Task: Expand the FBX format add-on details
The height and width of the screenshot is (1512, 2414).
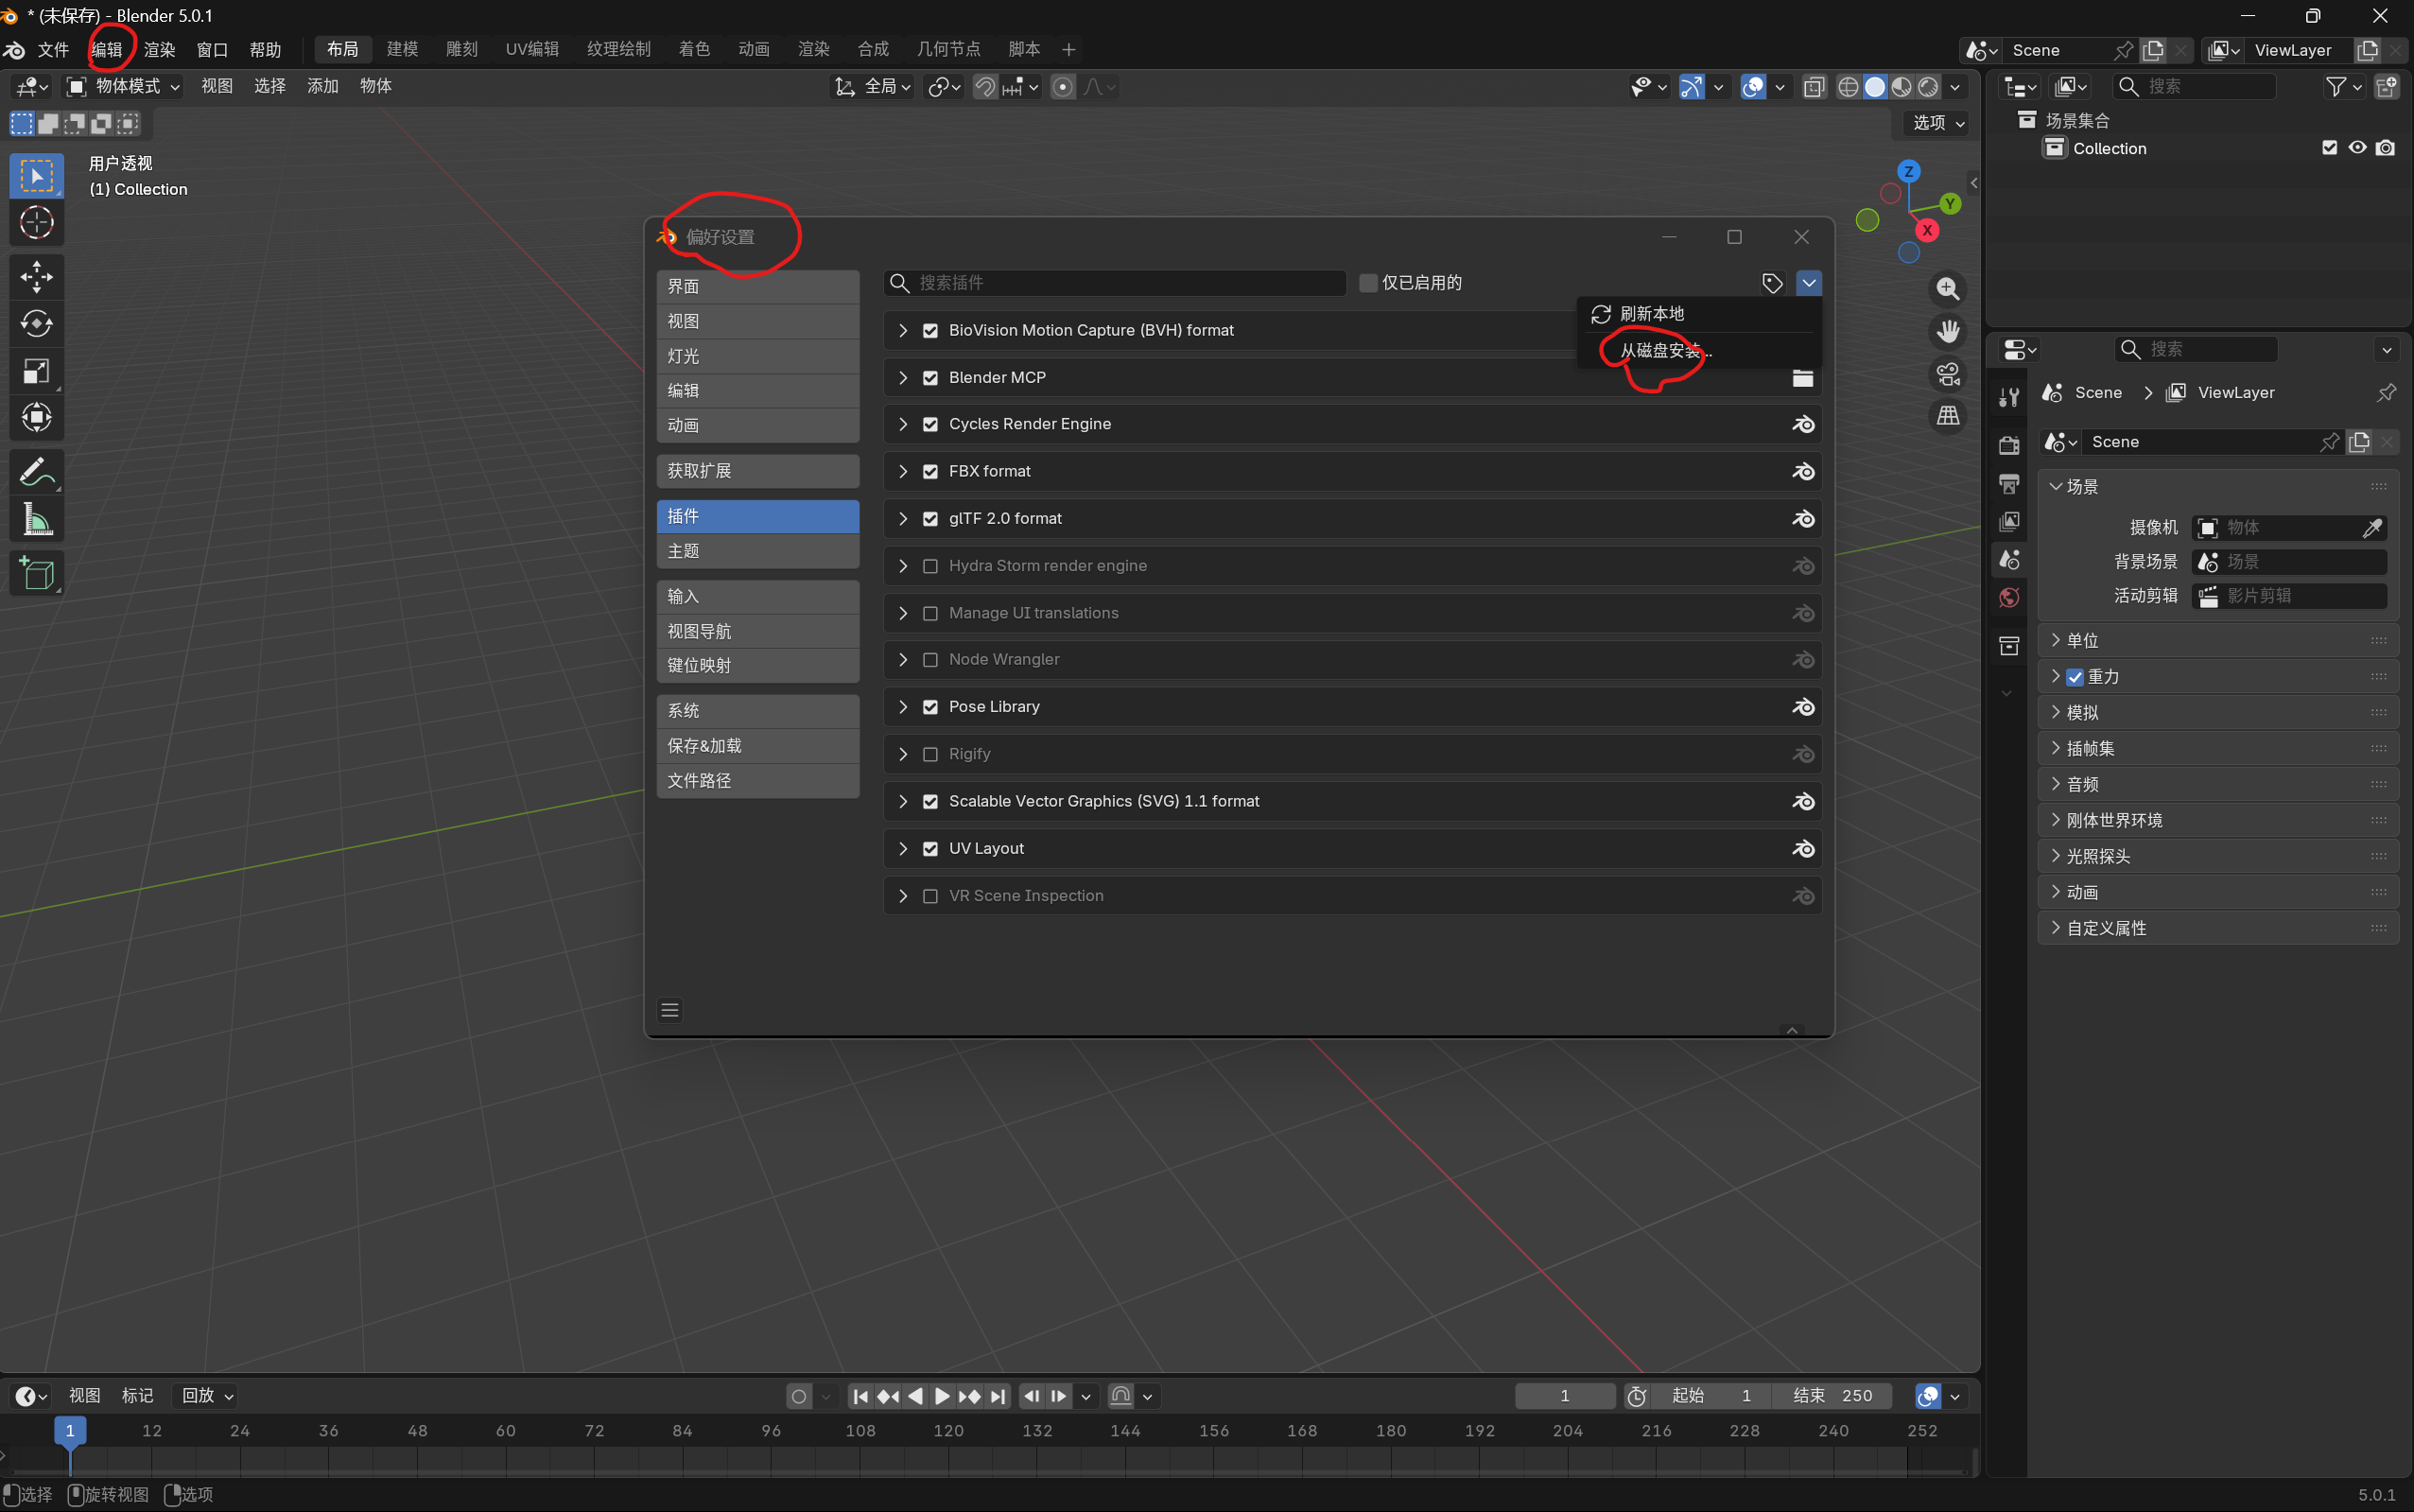Action: 903,472
